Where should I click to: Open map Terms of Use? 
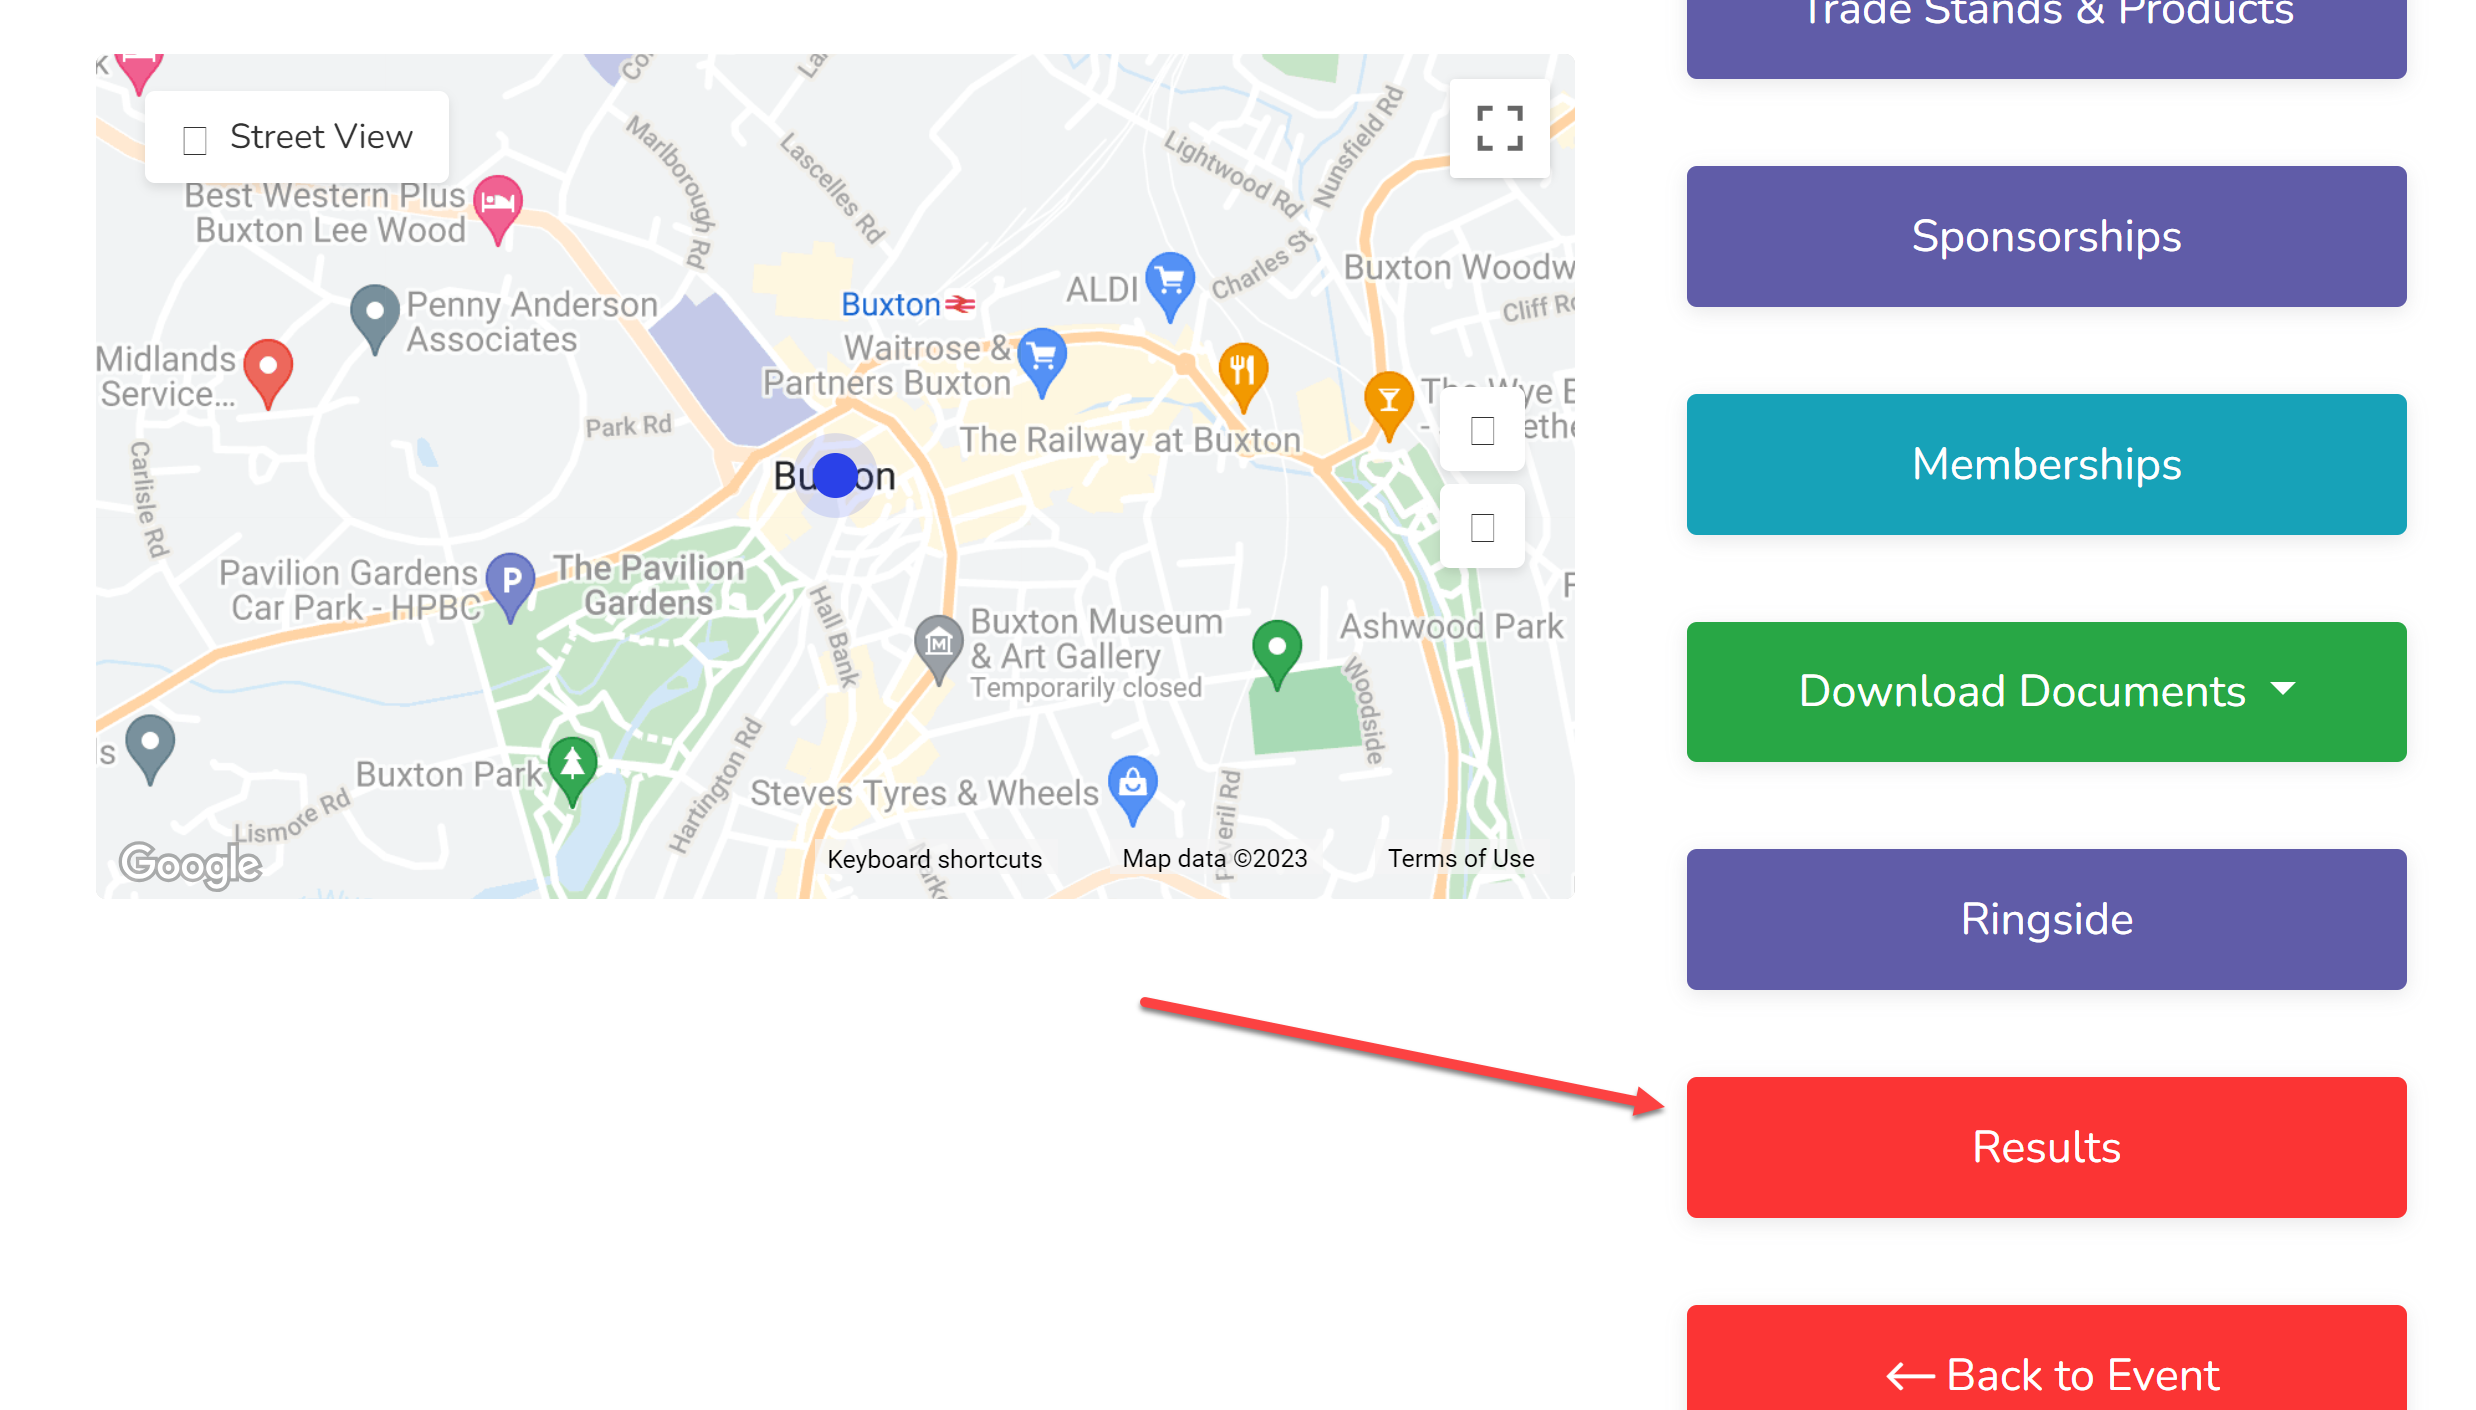click(1461, 858)
